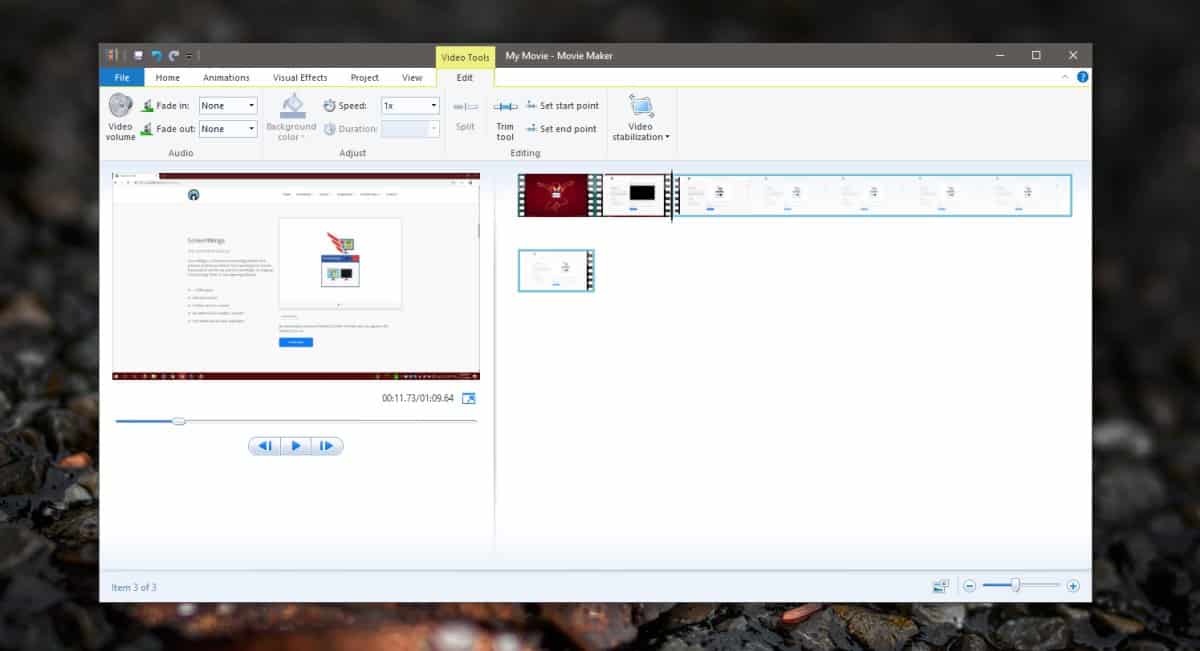The height and width of the screenshot is (651, 1200).
Task: Toggle full screen preview icon
Action: (x=468, y=398)
